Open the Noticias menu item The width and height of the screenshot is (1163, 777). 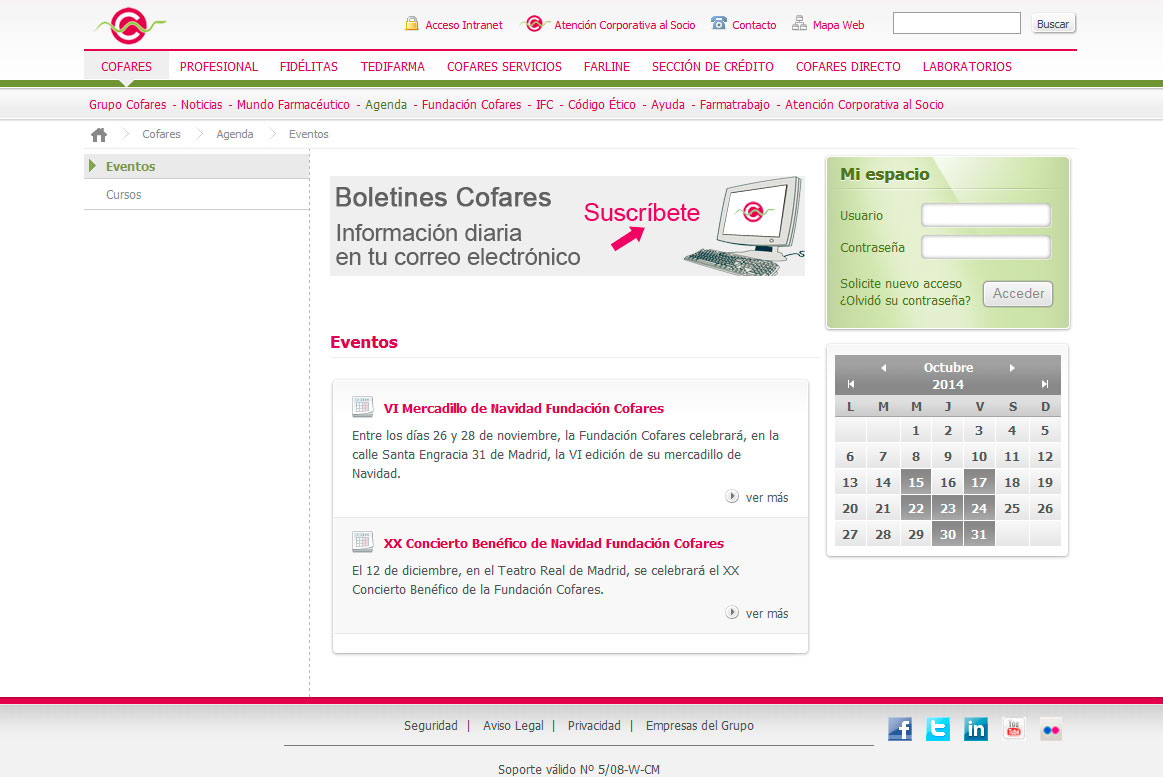203,104
